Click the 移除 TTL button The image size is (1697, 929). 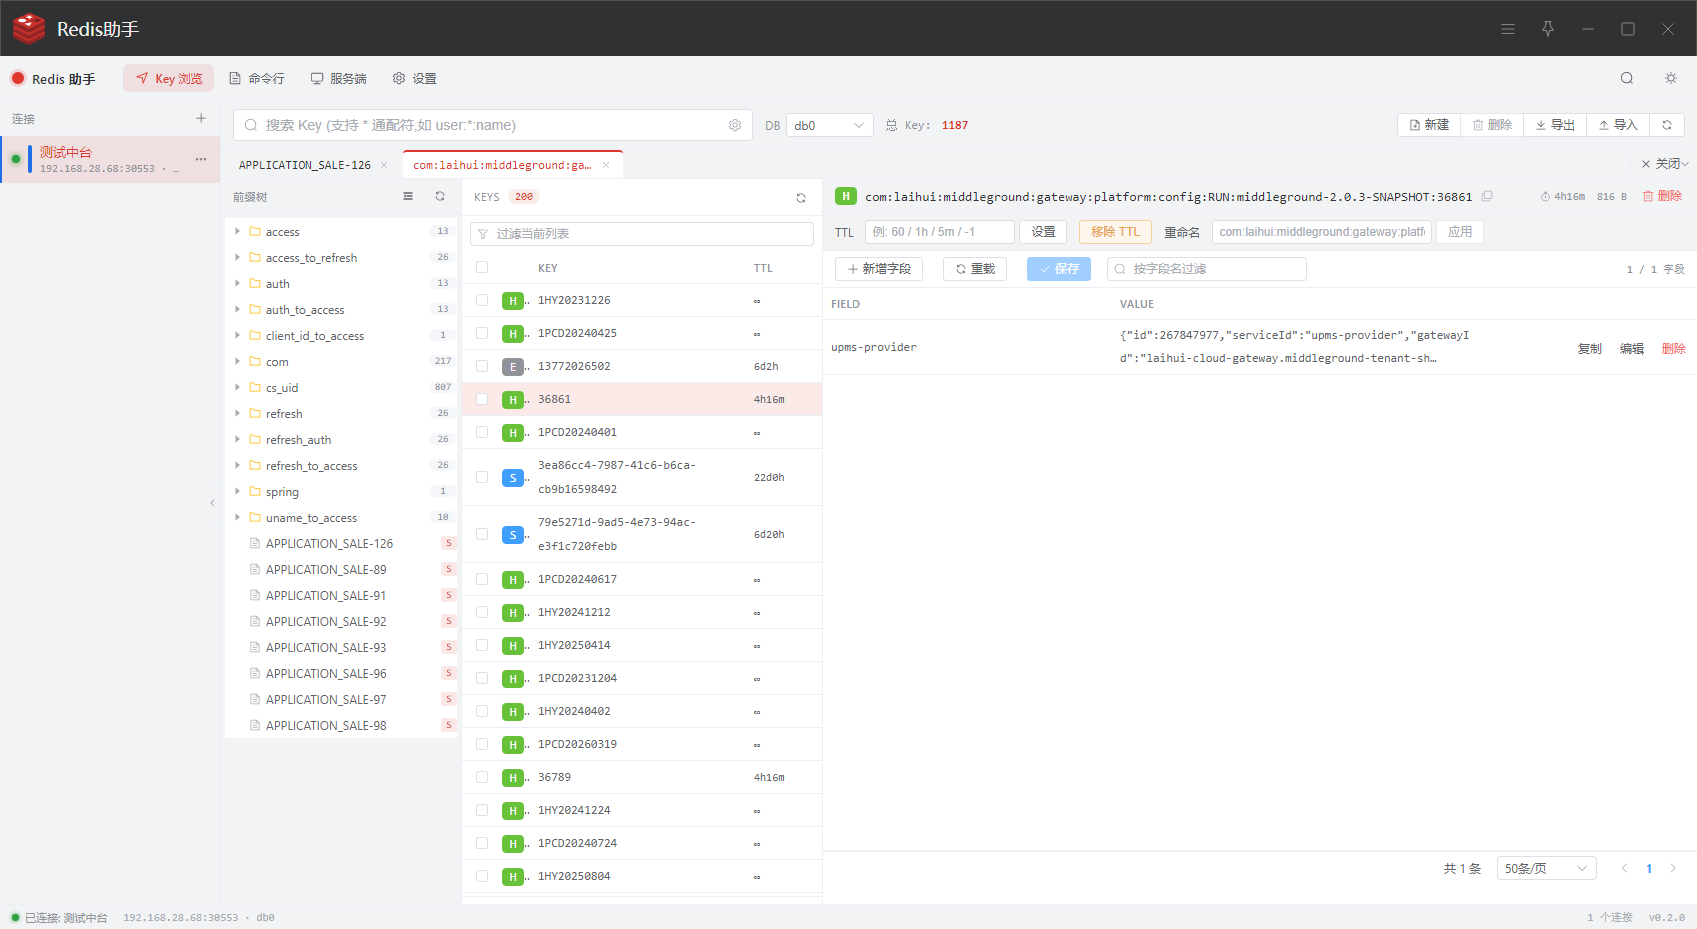coord(1115,232)
